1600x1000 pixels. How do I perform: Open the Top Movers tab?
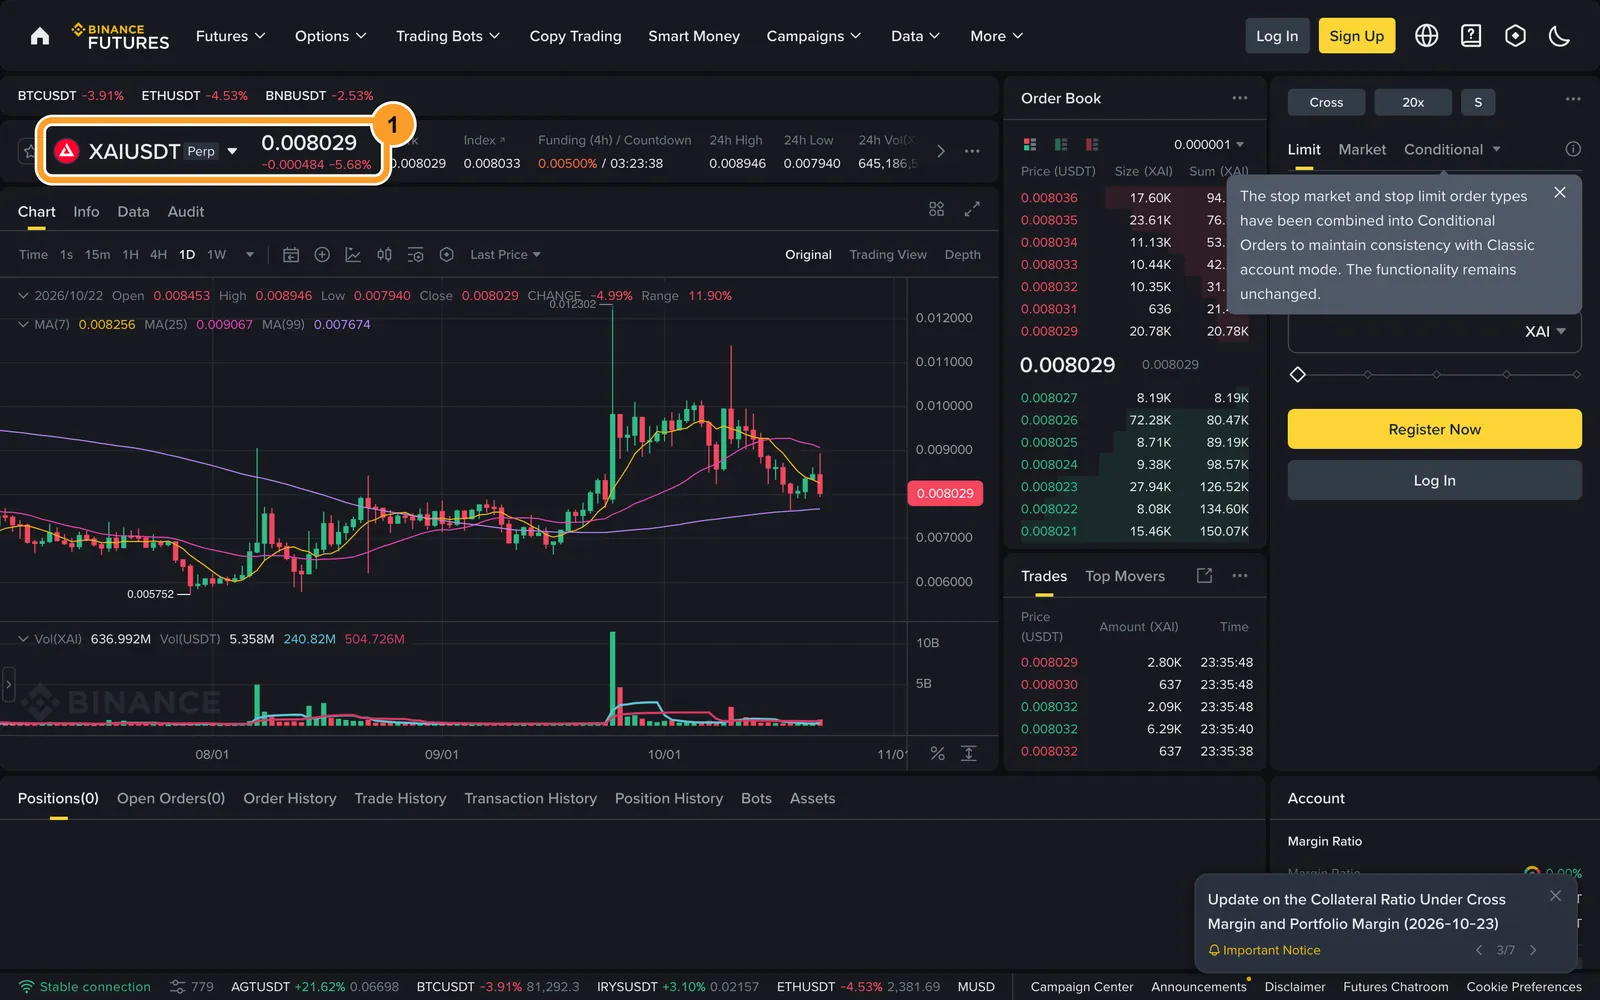tap(1125, 576)
